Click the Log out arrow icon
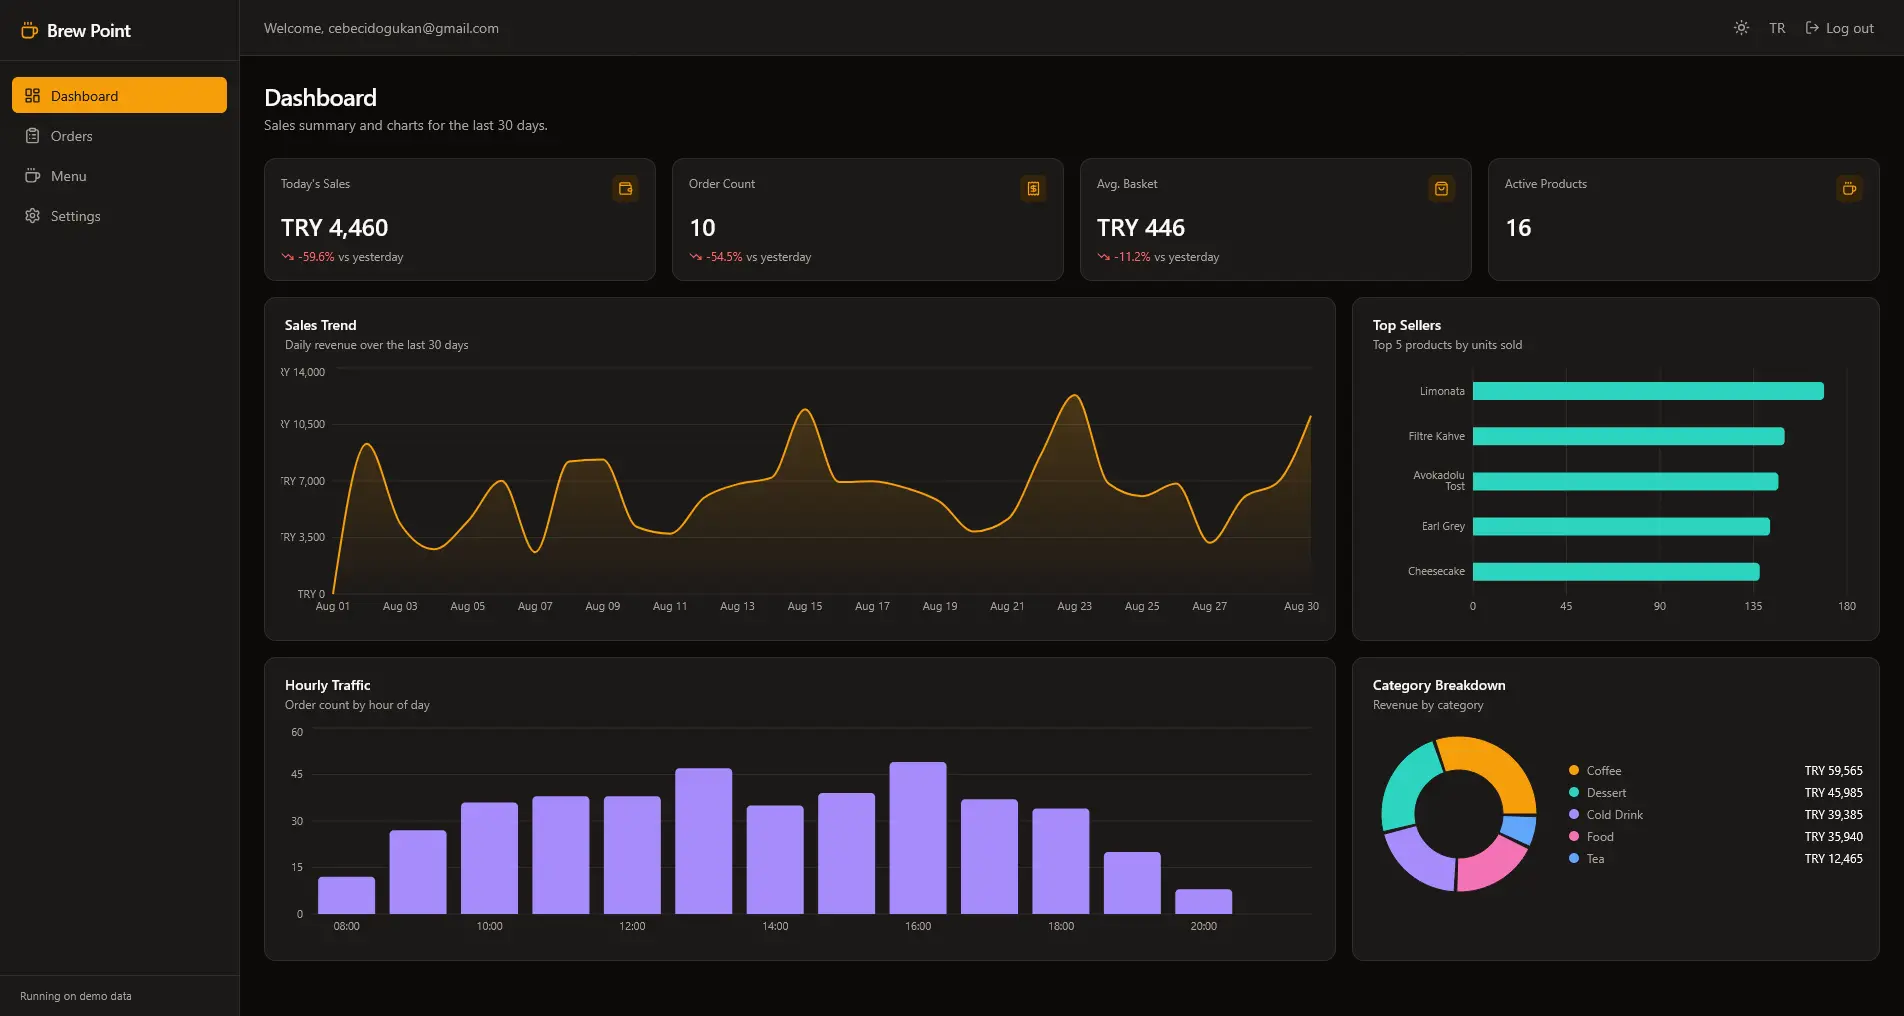 1812,28
